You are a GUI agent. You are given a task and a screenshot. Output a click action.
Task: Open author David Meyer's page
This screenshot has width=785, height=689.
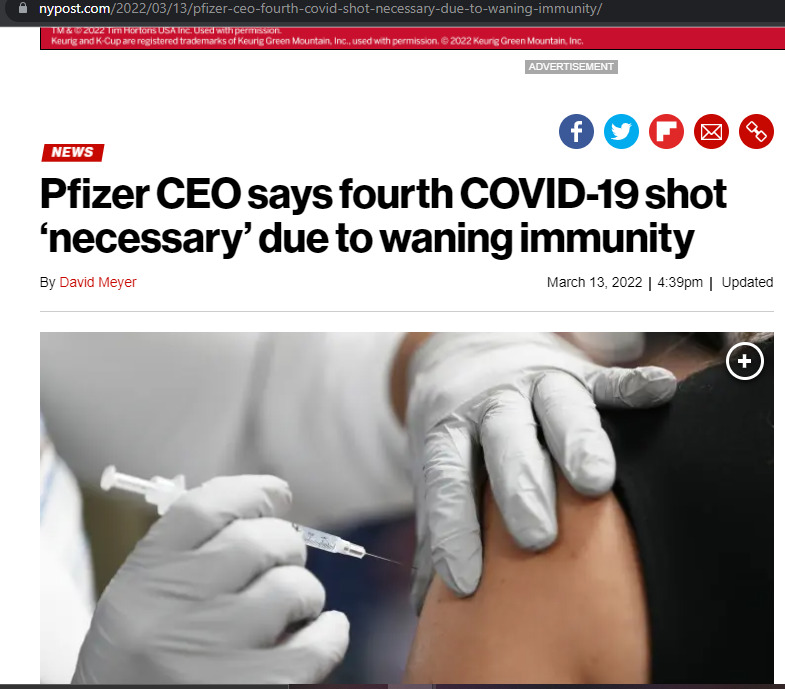(98, 282)
